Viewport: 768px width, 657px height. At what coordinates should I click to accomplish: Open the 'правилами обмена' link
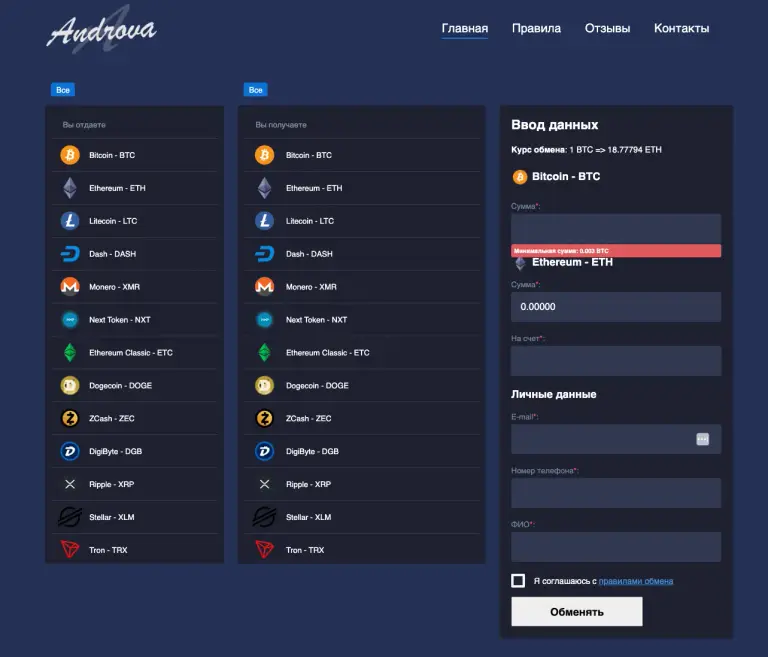click(636, 581)
